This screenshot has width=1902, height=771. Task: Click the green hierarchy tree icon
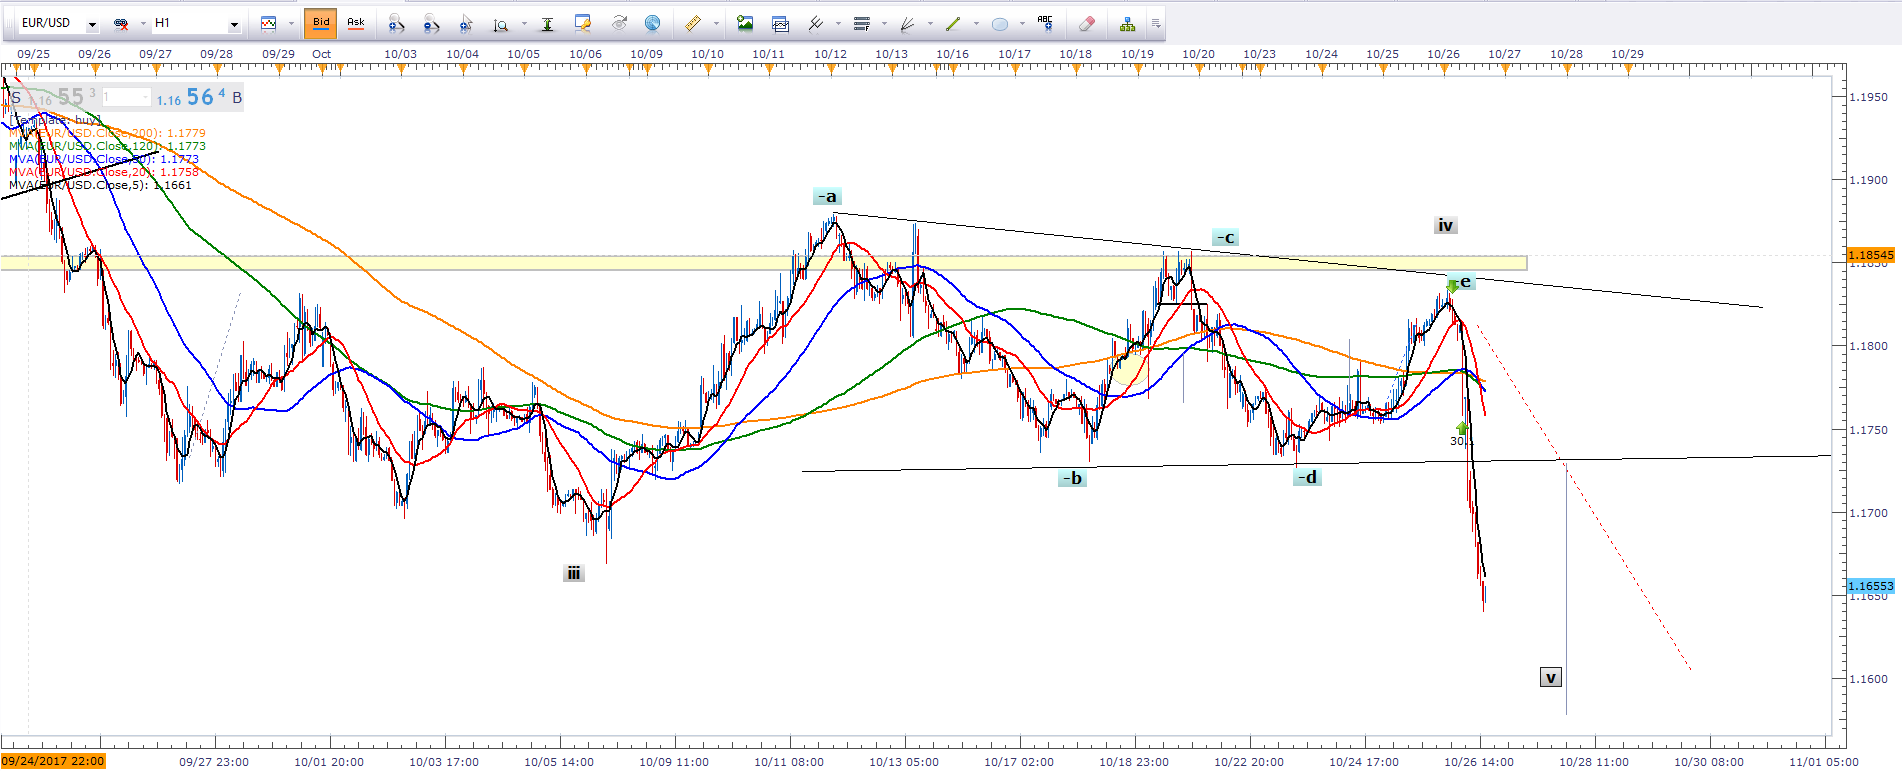click(x=1127, y=23)
